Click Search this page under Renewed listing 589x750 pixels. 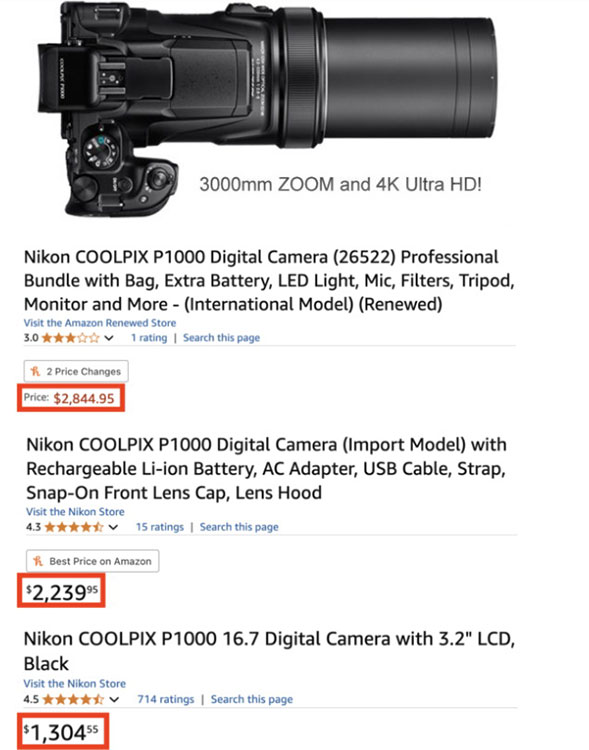coord(222,338)
